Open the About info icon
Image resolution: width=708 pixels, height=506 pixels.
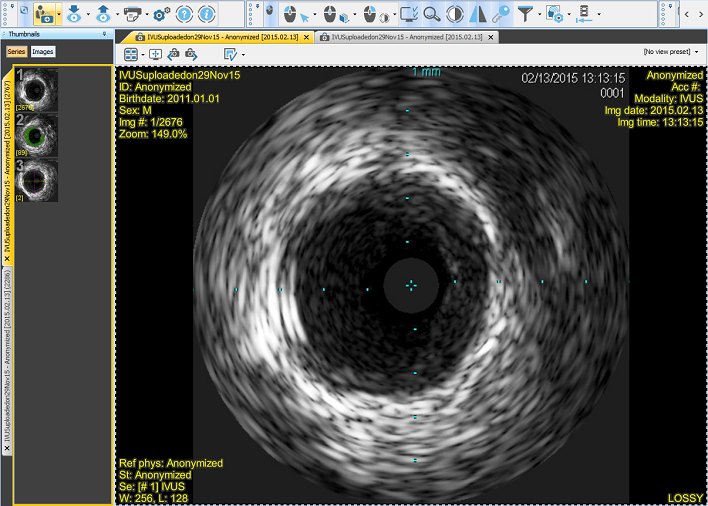point(207,14)
